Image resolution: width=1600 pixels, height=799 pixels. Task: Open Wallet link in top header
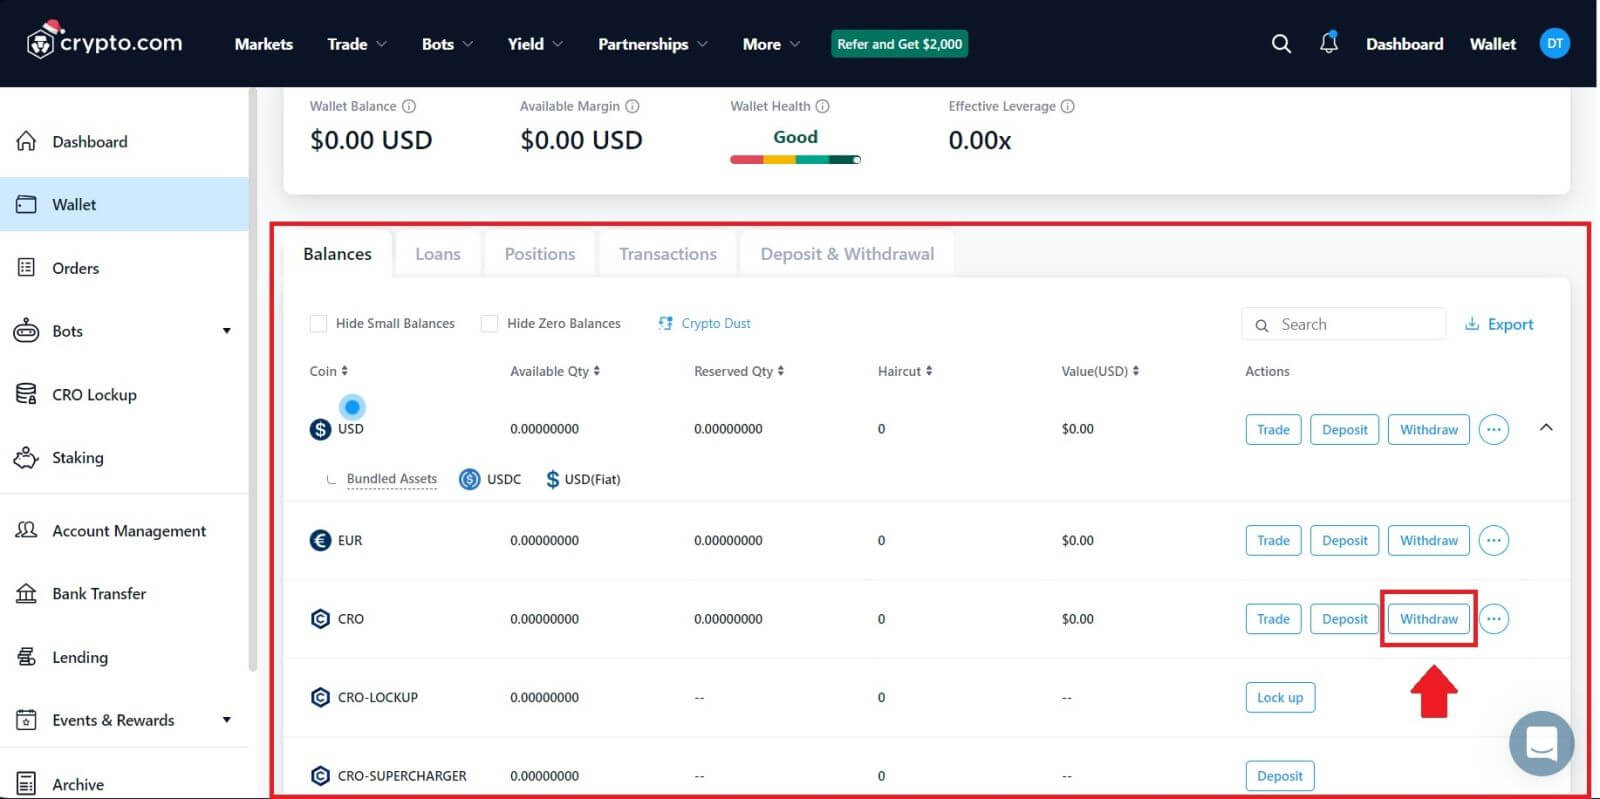point(1492,44)
